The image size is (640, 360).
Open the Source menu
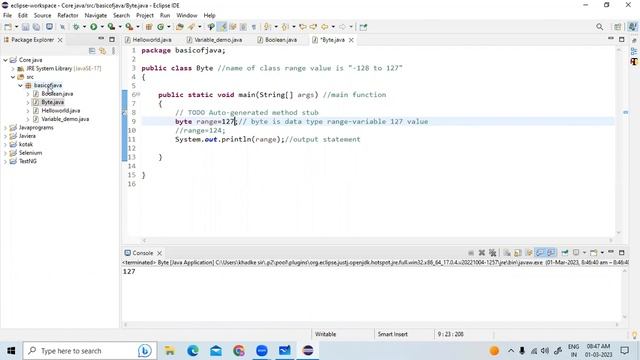tap(42, 15)
